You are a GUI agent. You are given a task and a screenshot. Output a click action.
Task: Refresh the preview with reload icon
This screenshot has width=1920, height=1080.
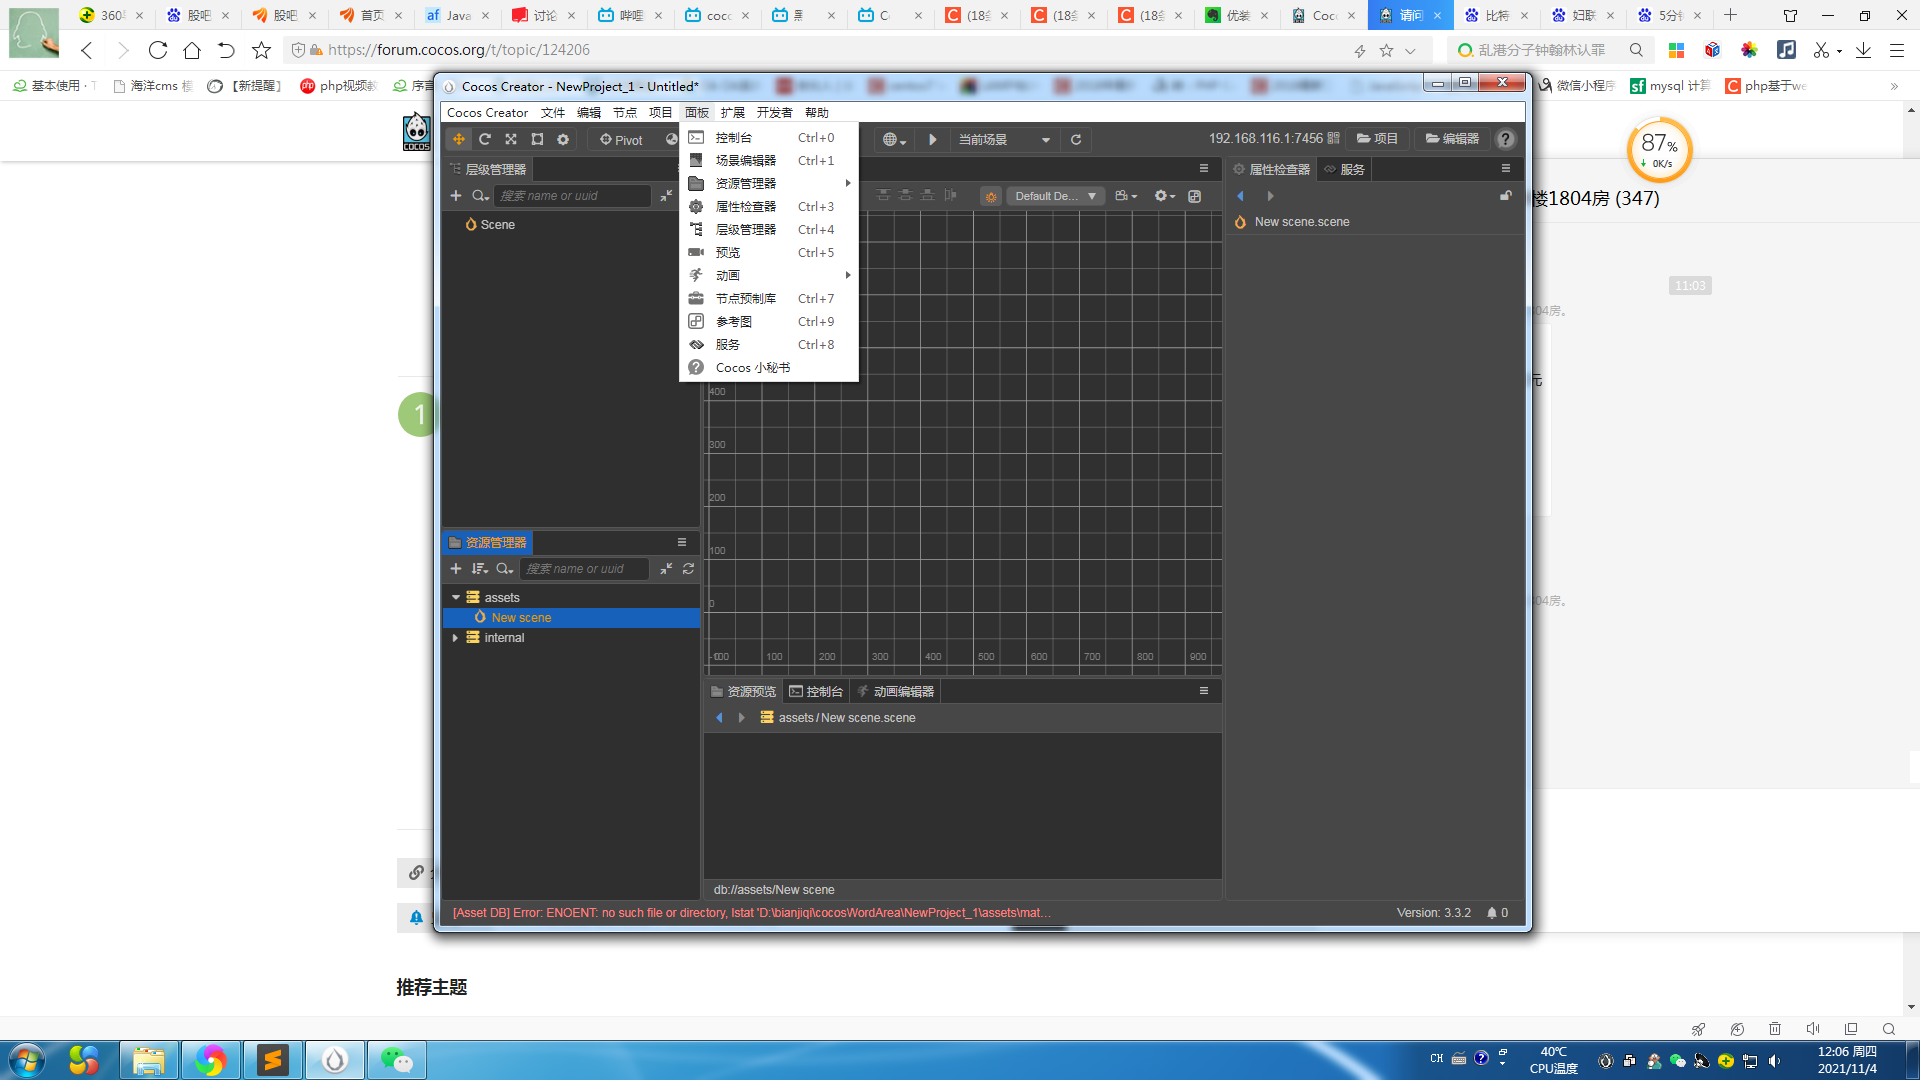pos(1076,140)
